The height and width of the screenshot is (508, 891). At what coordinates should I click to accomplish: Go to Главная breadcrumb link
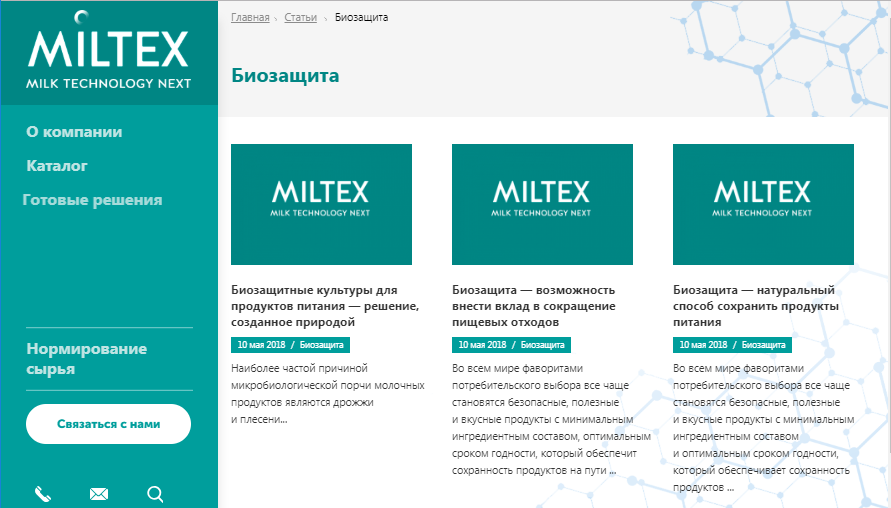[250, 17]
